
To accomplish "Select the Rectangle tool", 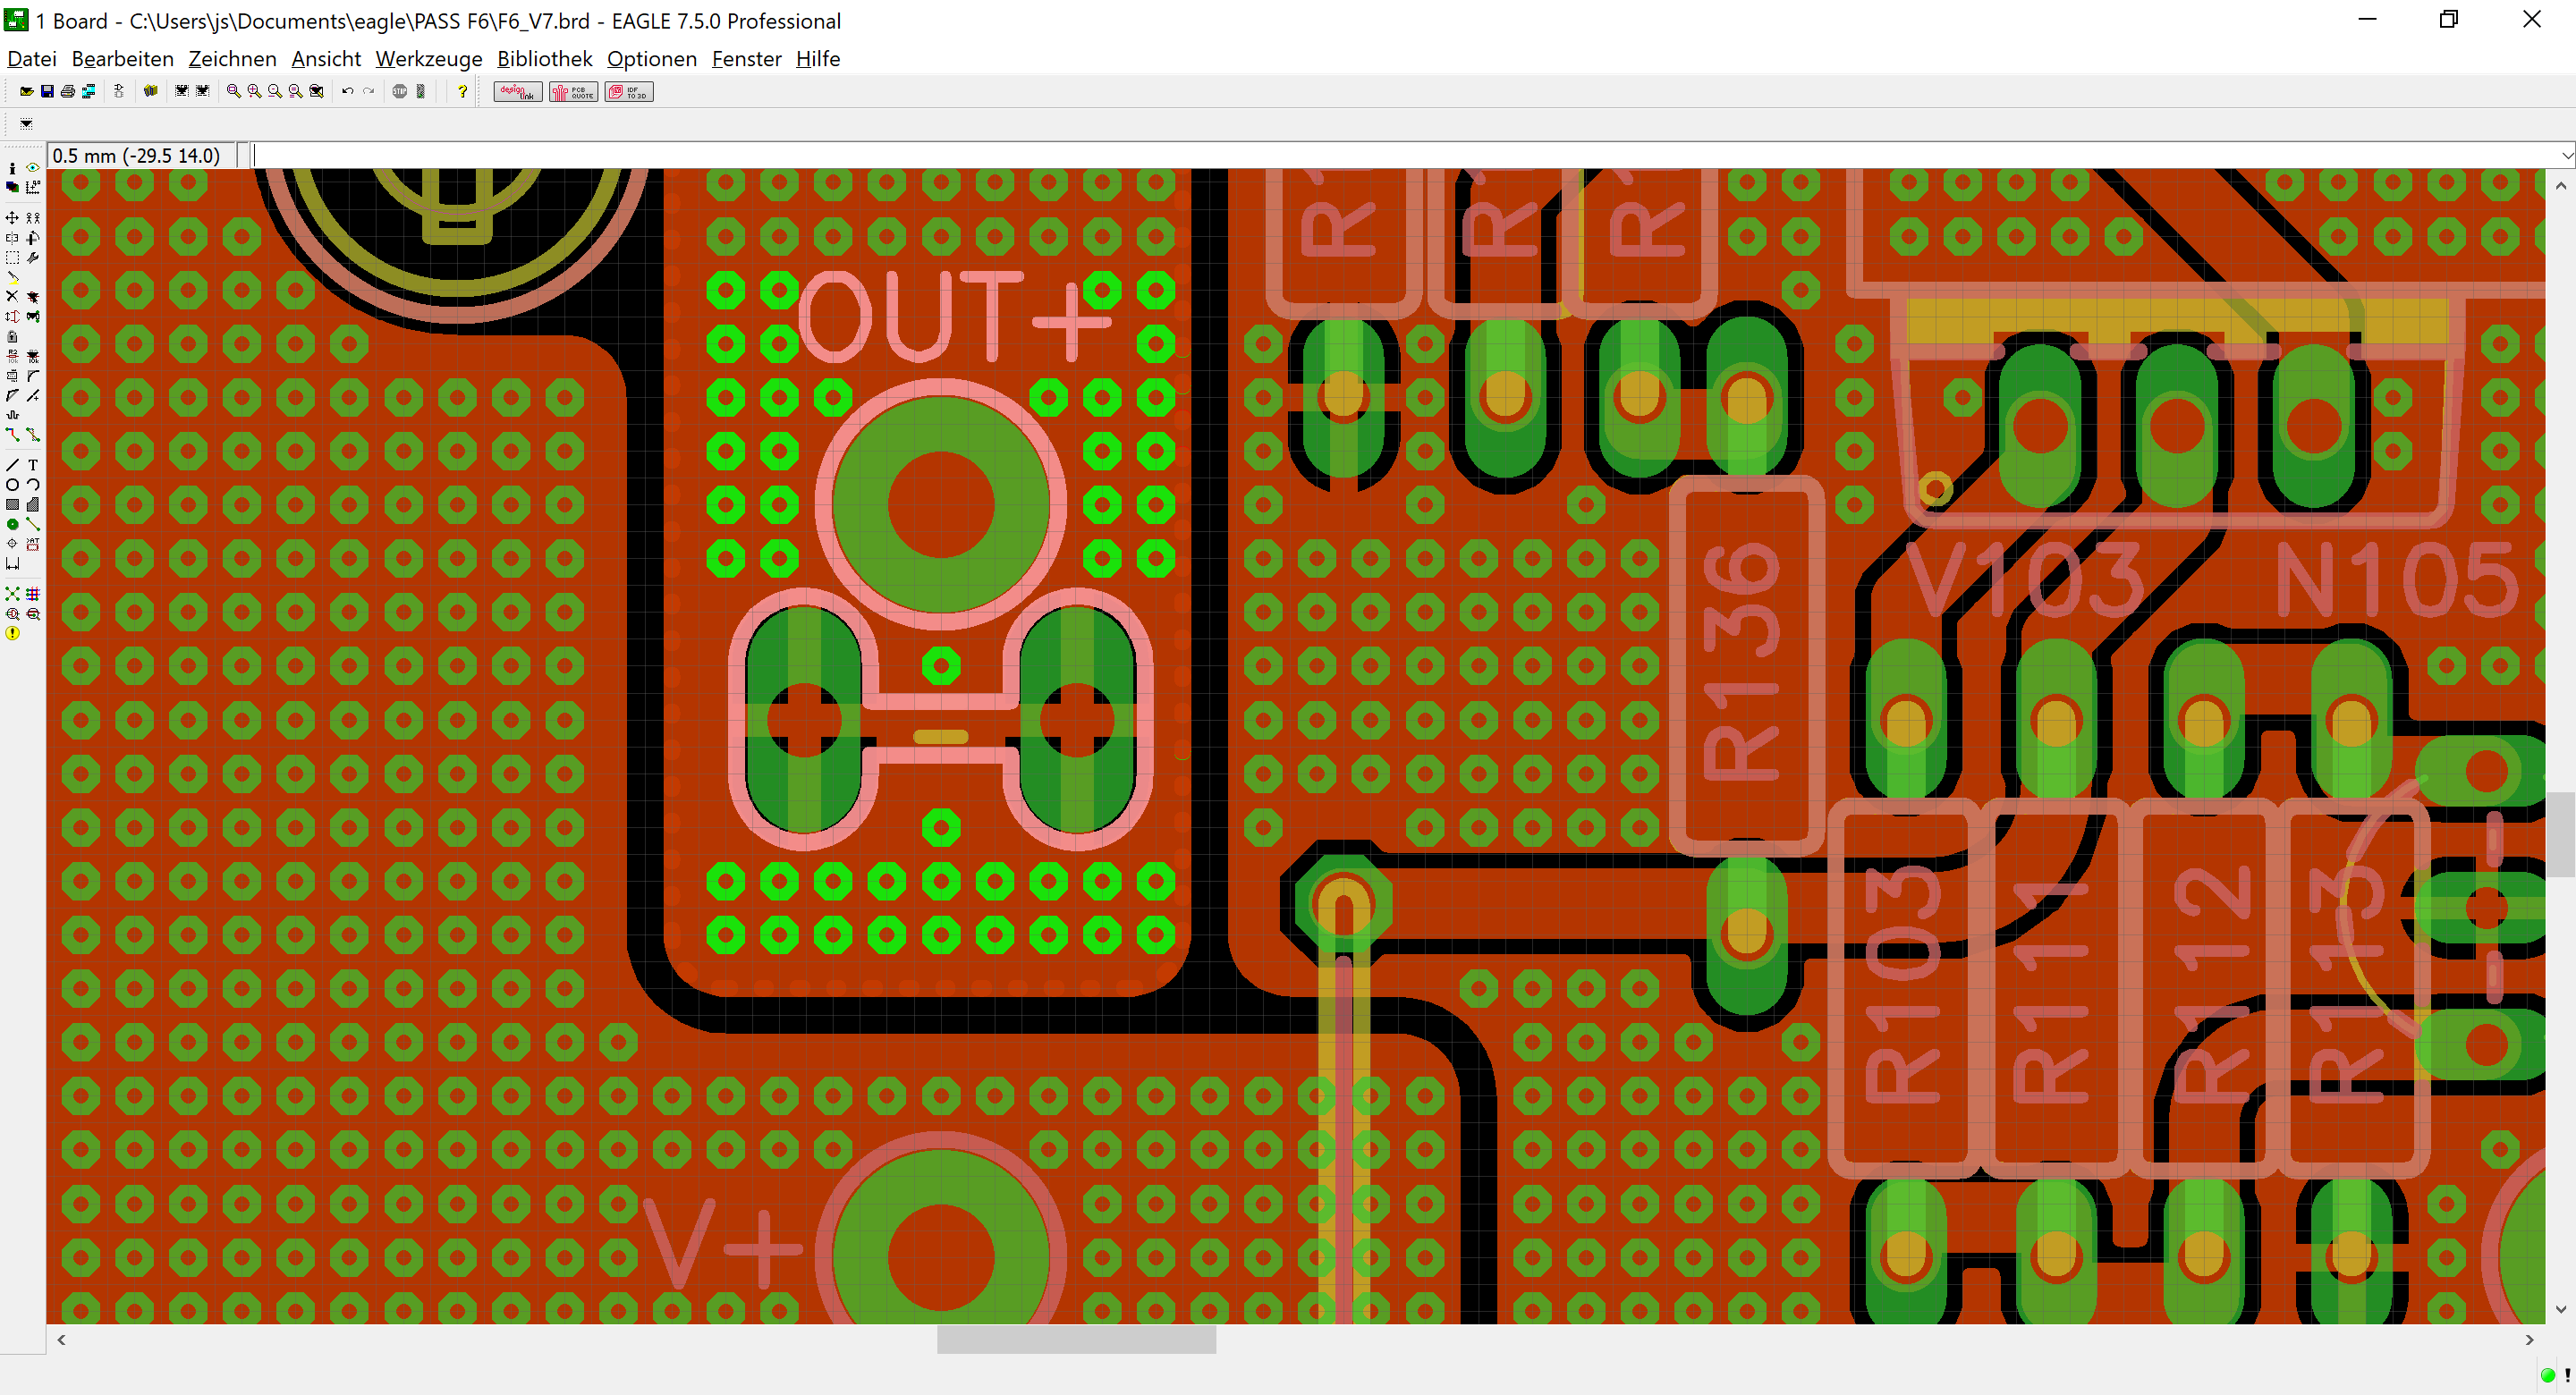I will (x=12, y=505).
